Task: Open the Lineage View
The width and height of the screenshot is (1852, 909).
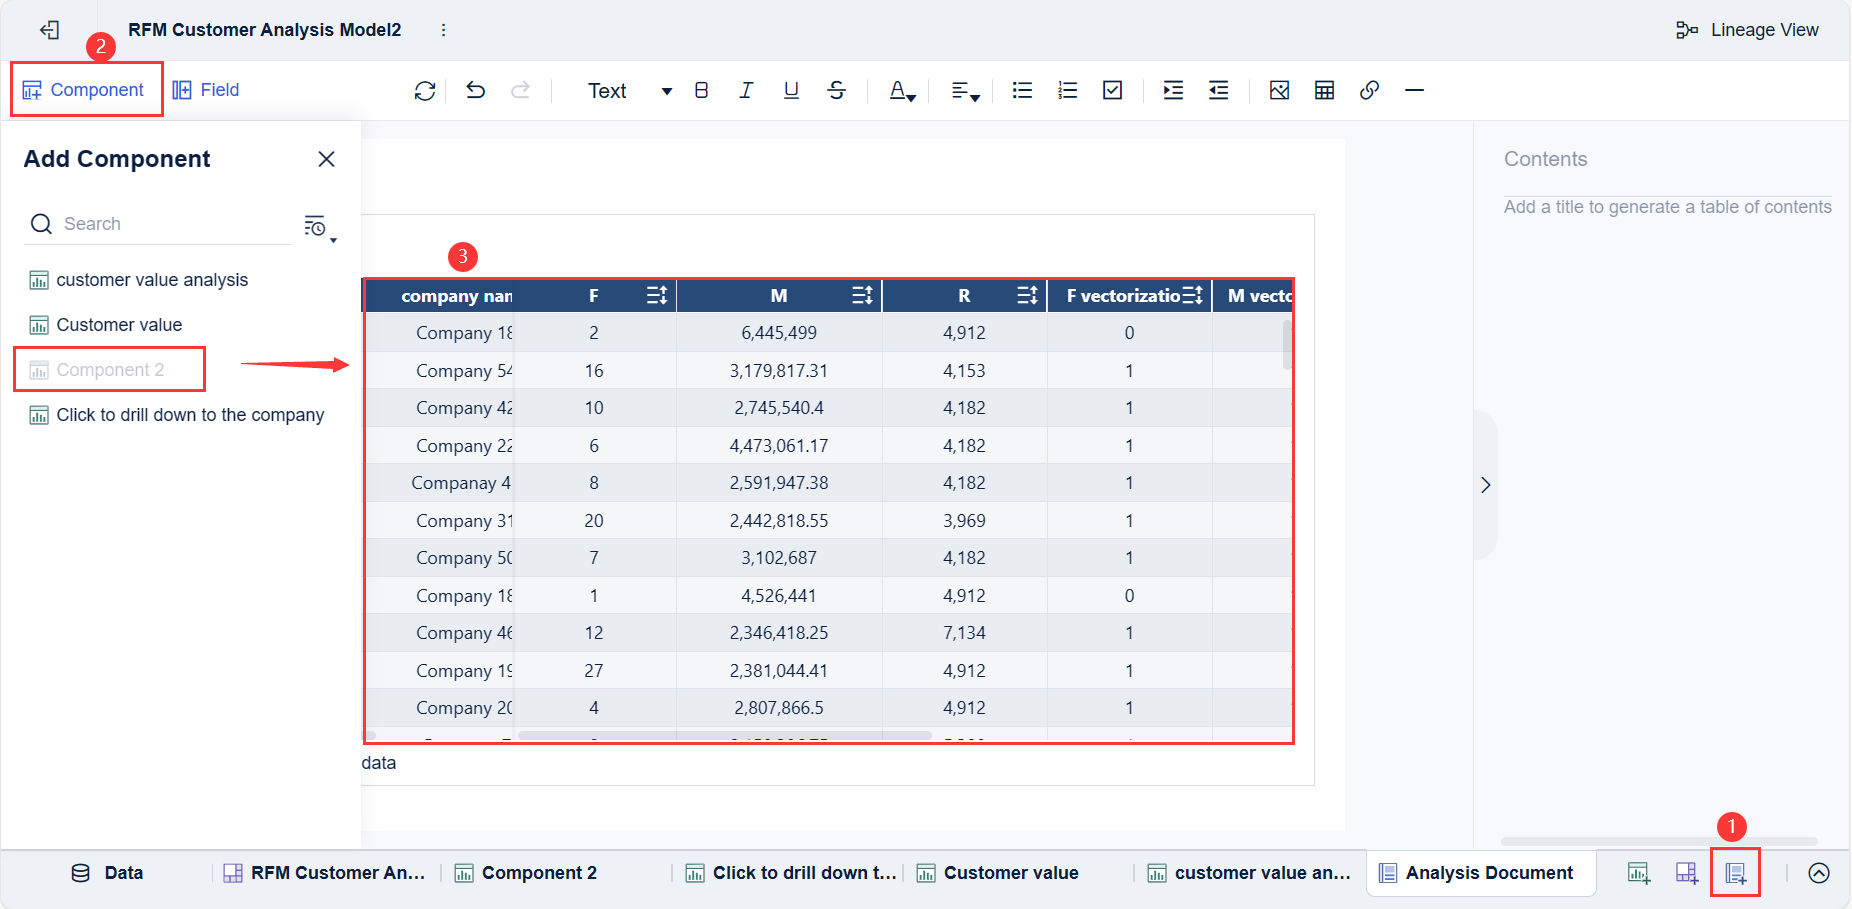Action: click(x=1747, y=29)
